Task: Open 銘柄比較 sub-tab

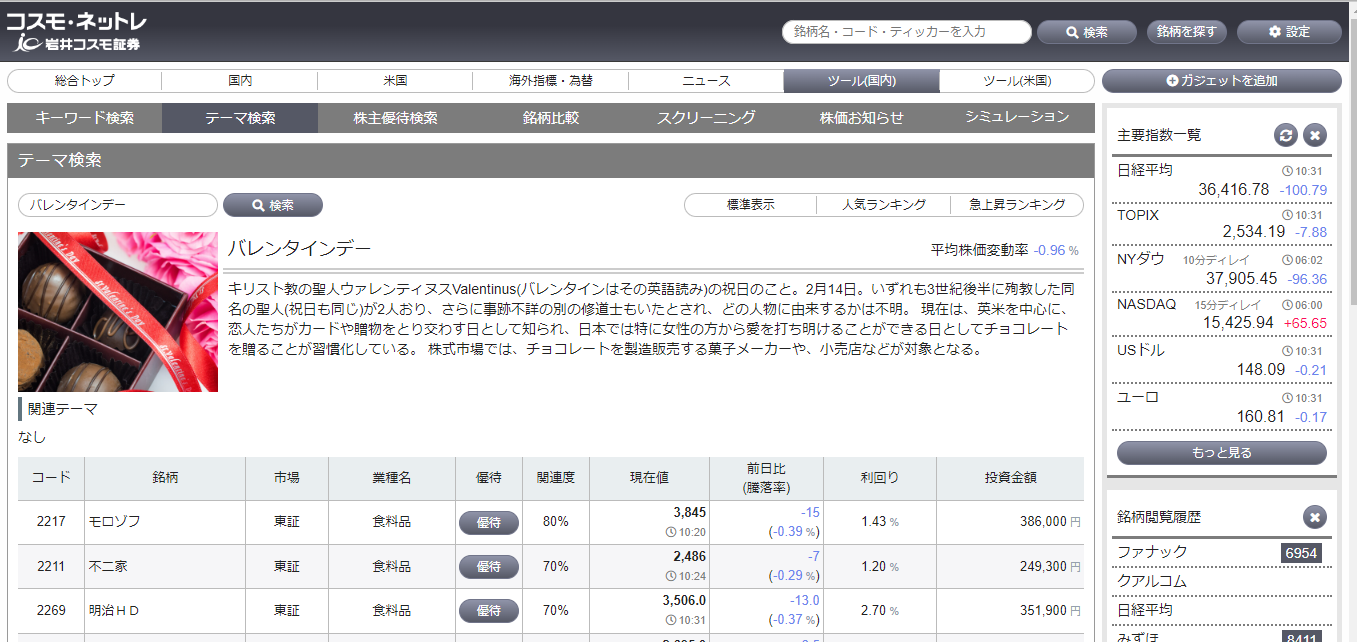Action: point(550,118)
